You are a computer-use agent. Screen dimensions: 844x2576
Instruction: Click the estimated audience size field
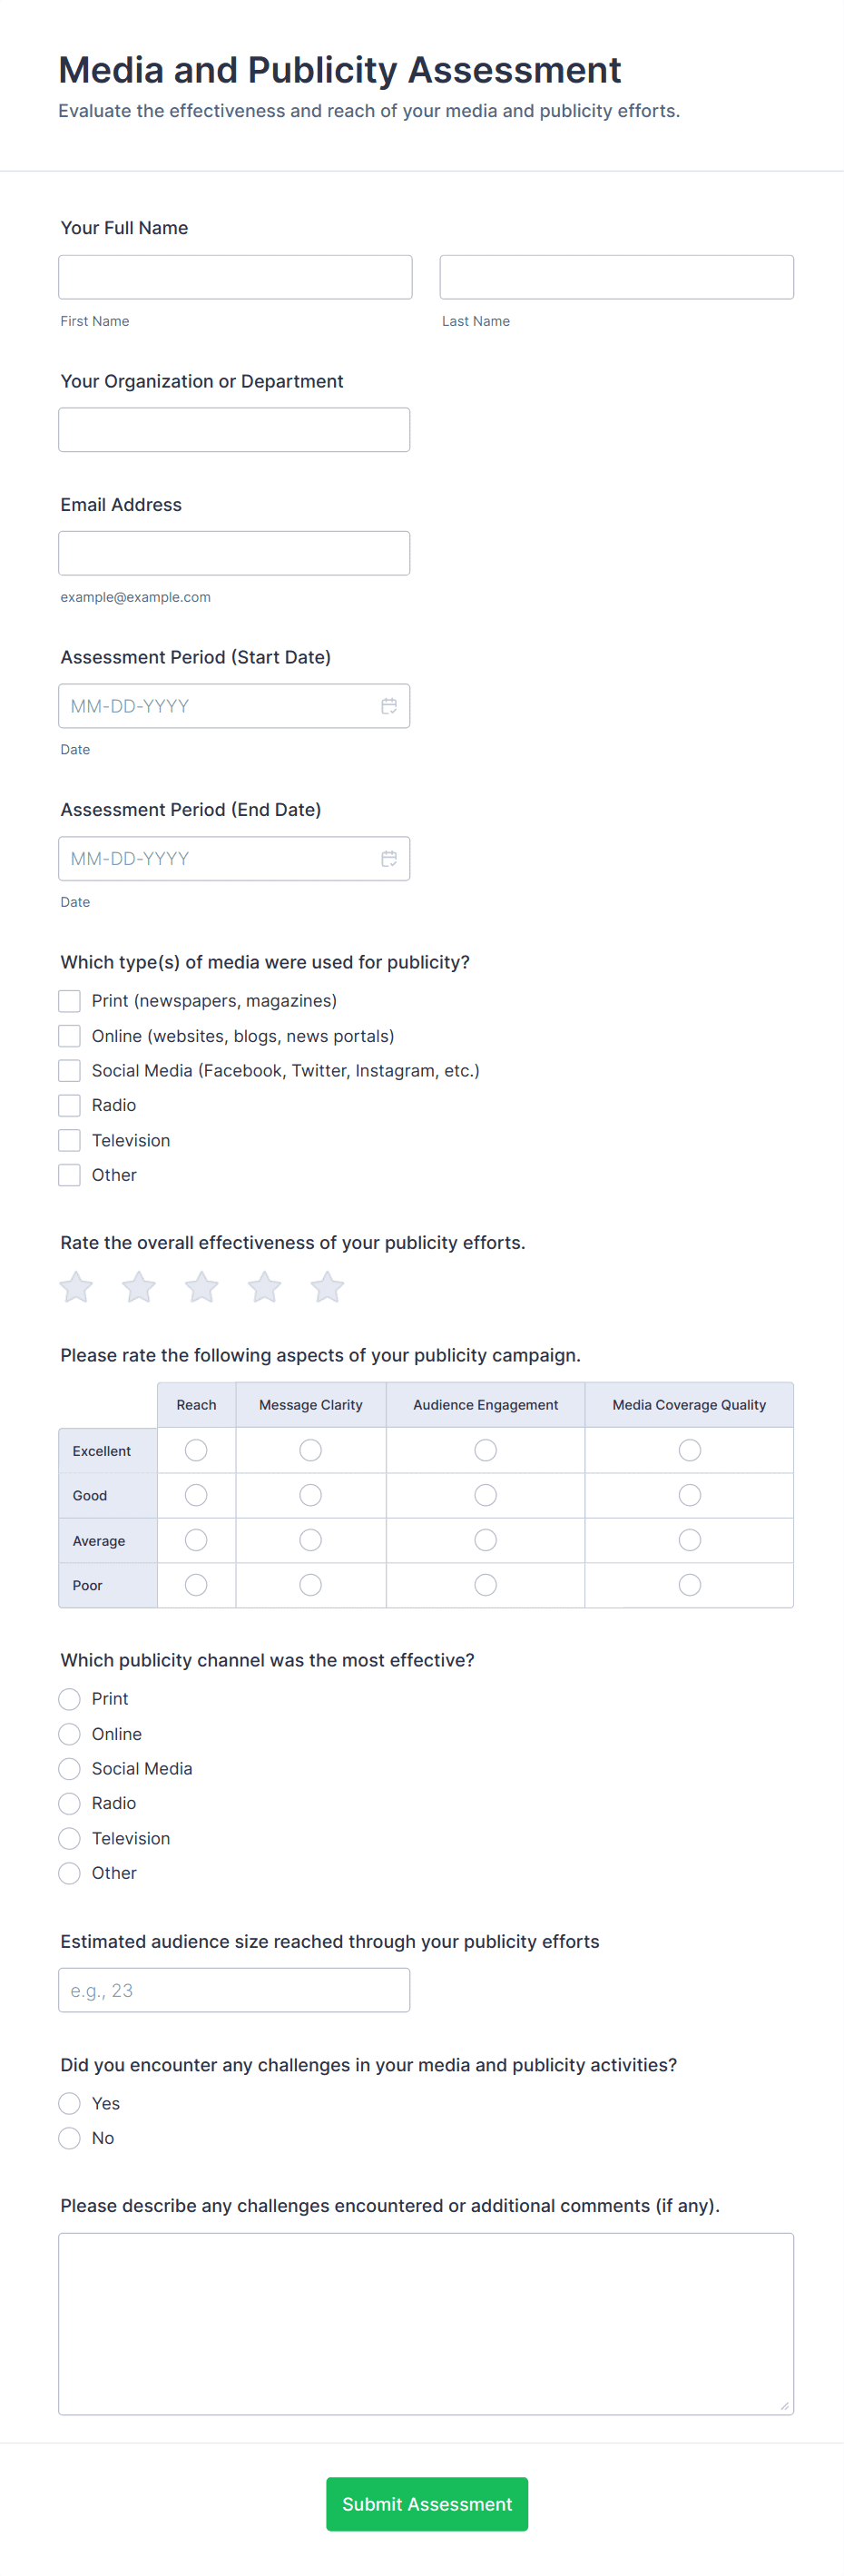tap(234, 1990)
